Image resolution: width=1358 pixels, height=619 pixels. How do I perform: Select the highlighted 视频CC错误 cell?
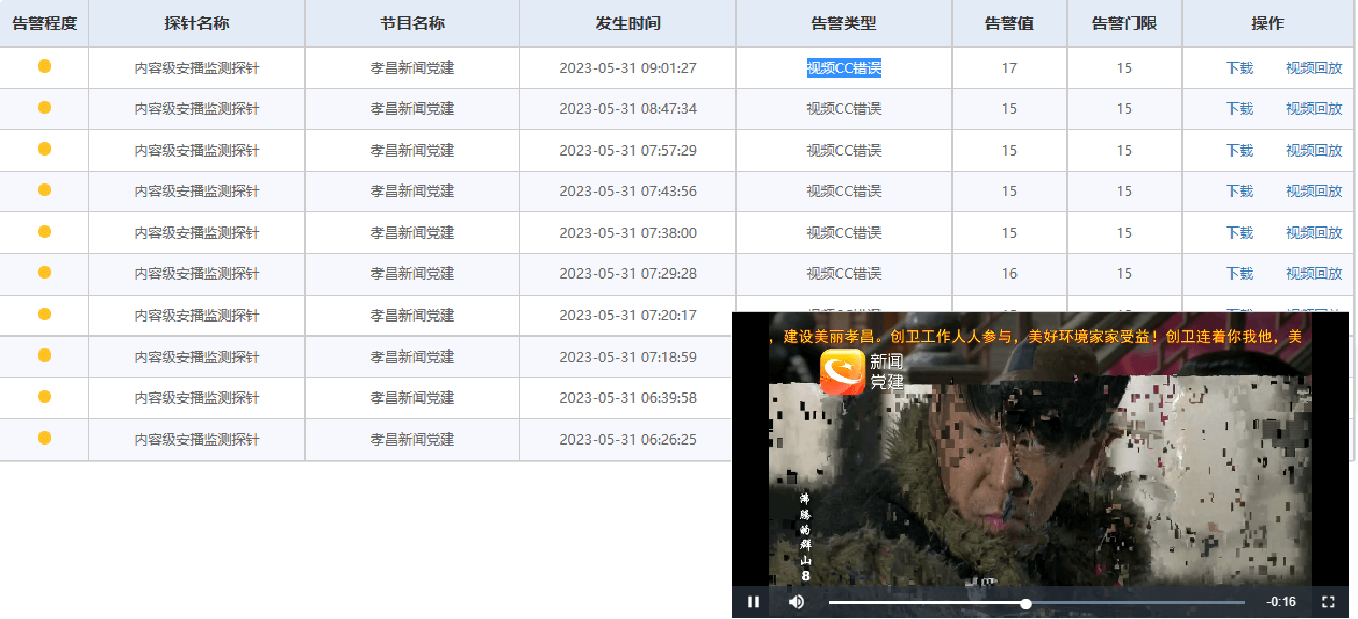(843, 68)
